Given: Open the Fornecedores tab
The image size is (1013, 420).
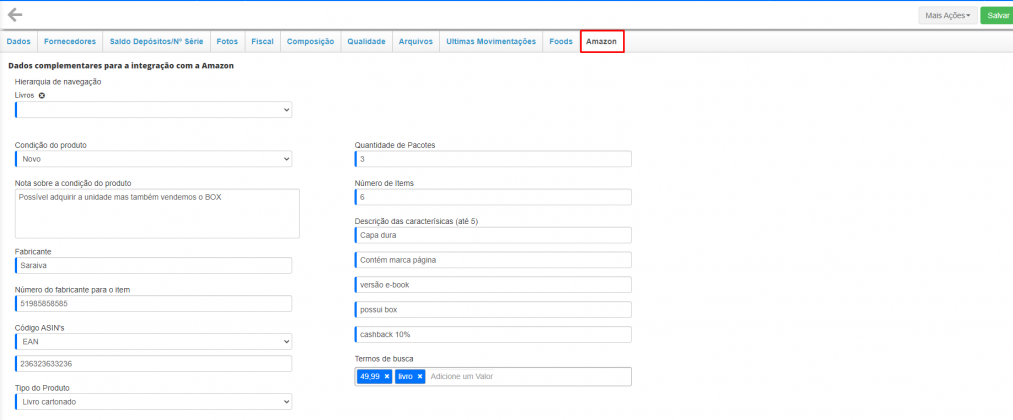Looking at the screenshot, I should (x=70, y=41).
